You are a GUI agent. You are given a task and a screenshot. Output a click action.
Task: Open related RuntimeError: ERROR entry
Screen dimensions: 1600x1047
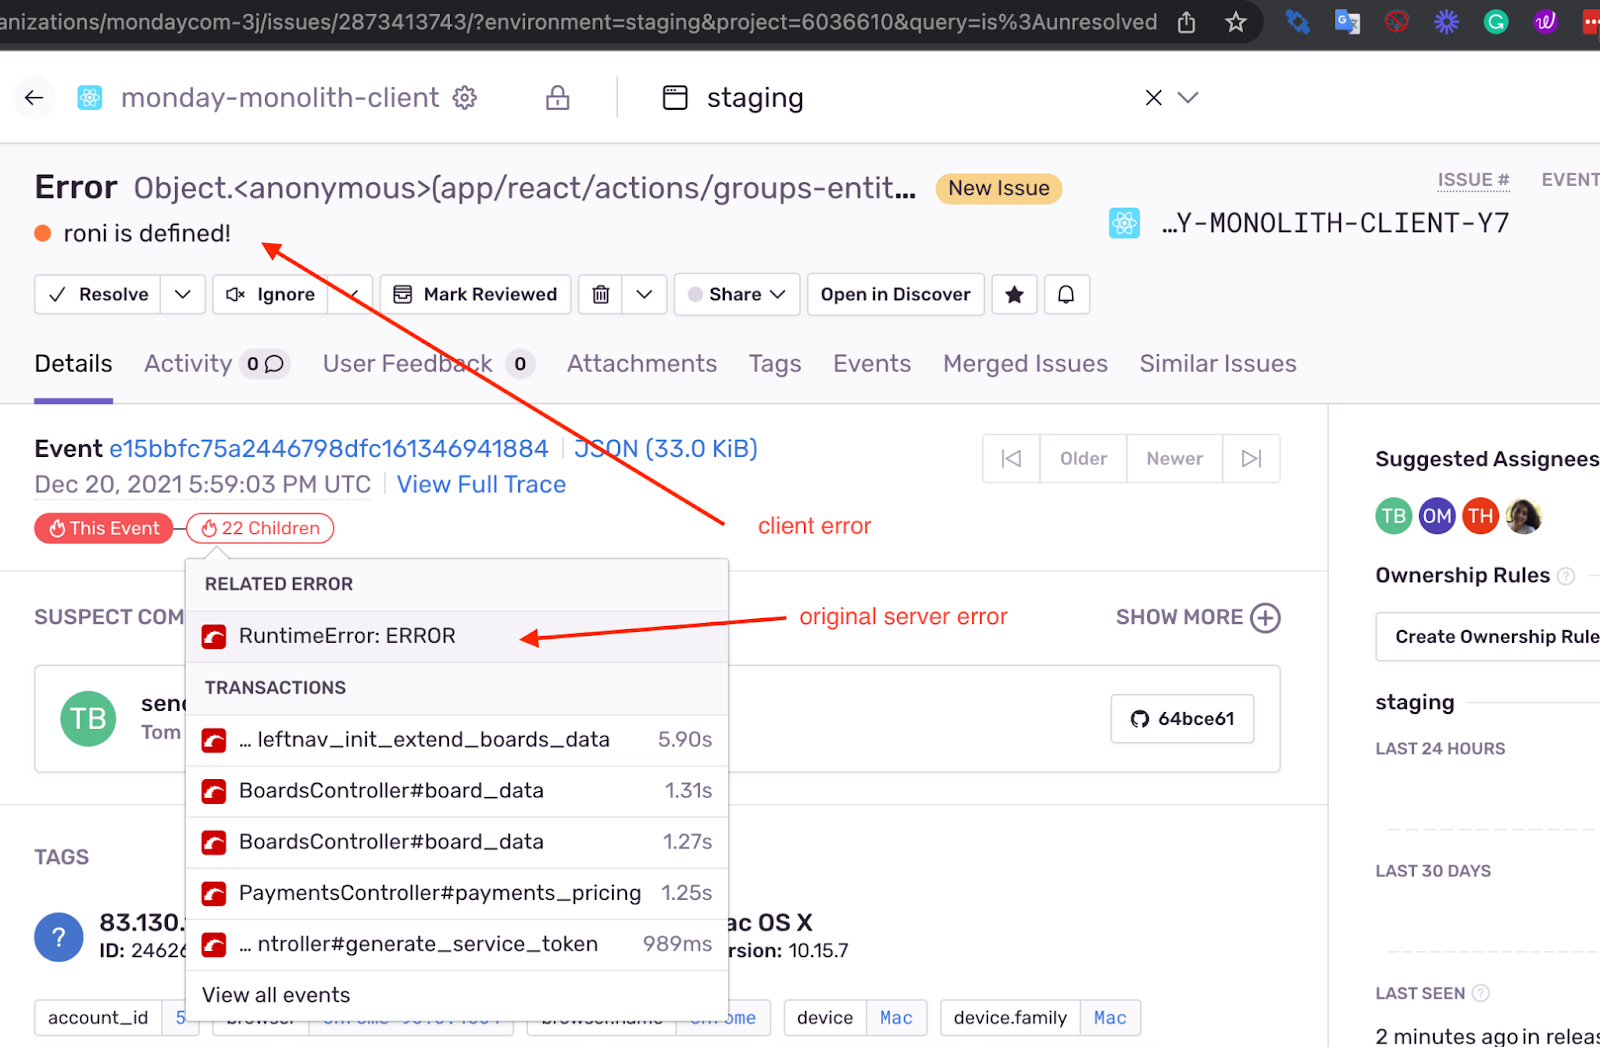point(457,636)
